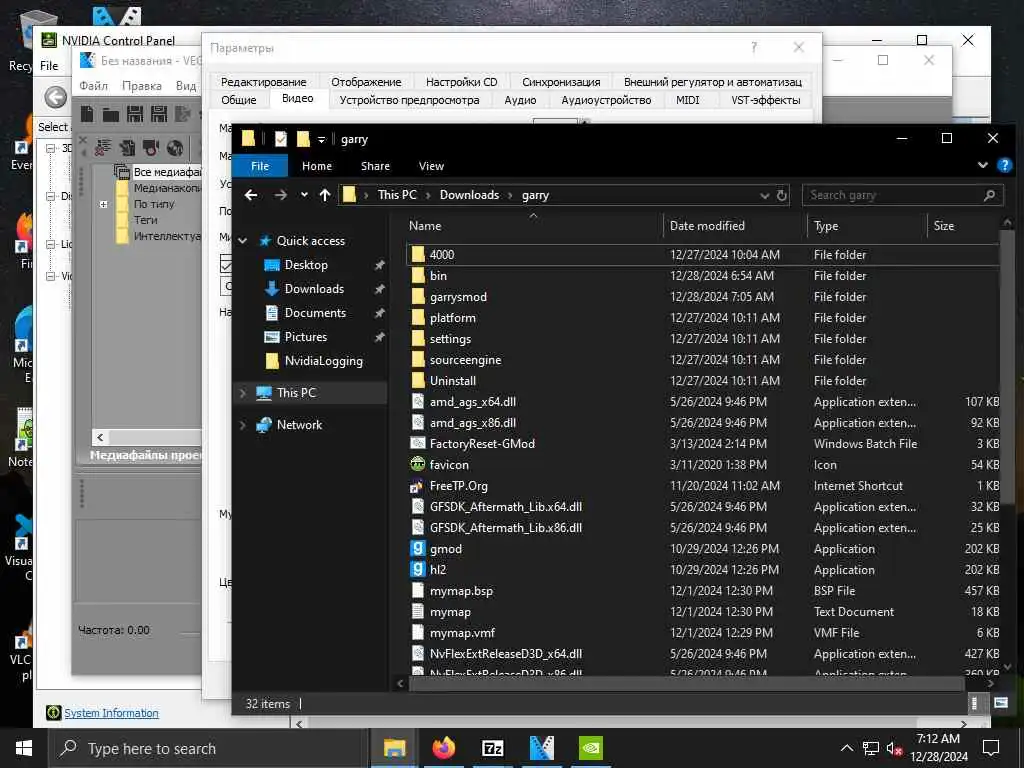Click Windows Start button
This screenshot has height=768, width=1024.
click(x=24, y=748)
